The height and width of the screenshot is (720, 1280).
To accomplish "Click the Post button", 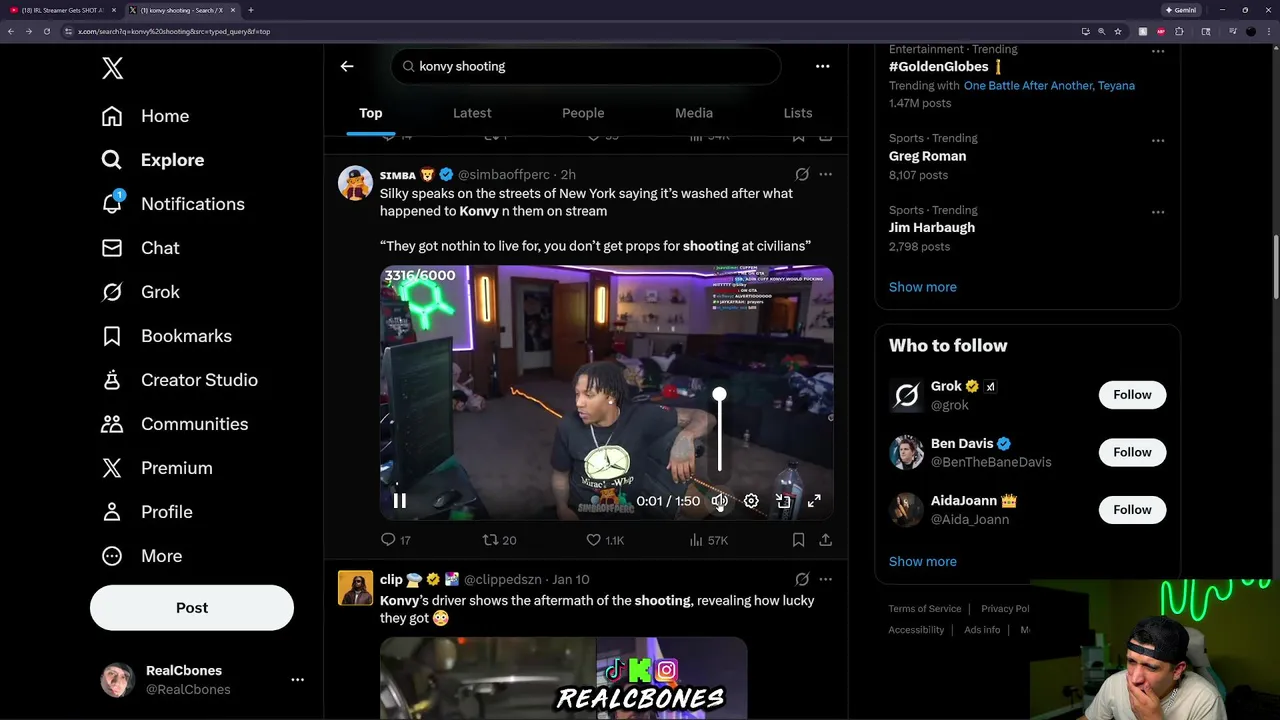I will 192,608.
